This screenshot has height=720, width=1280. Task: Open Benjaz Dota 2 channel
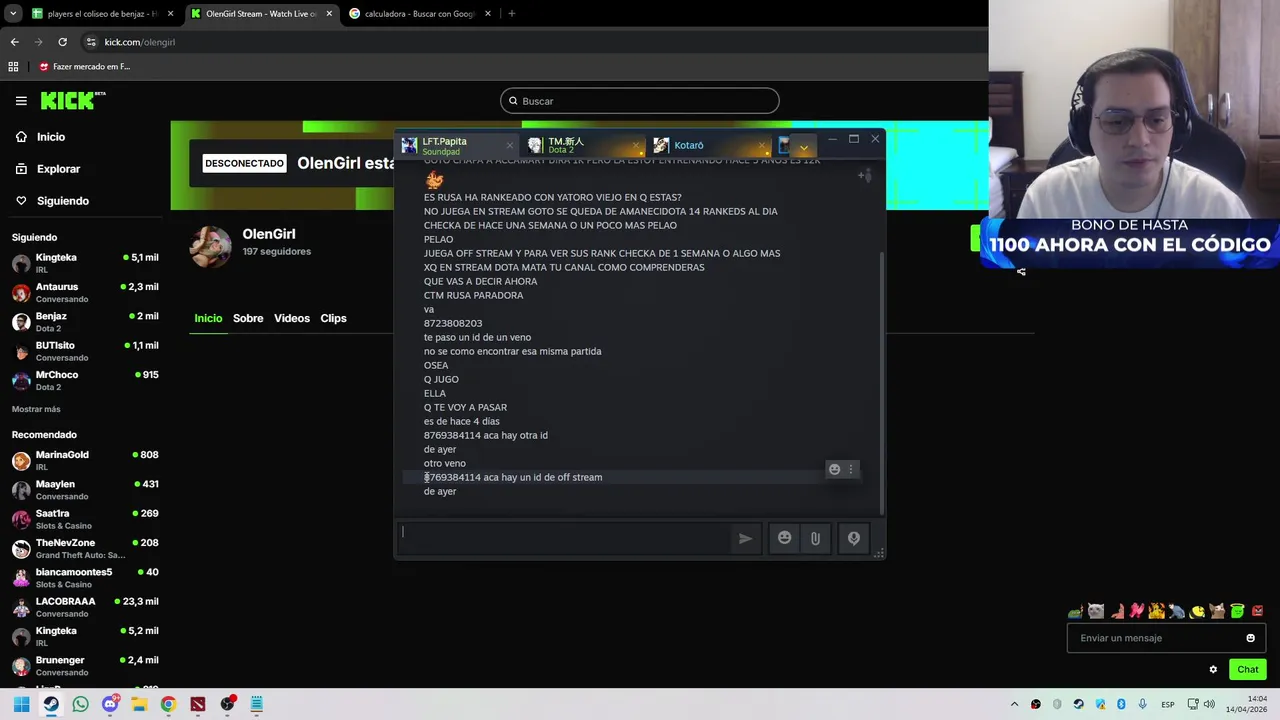click(x=85, y=322)
